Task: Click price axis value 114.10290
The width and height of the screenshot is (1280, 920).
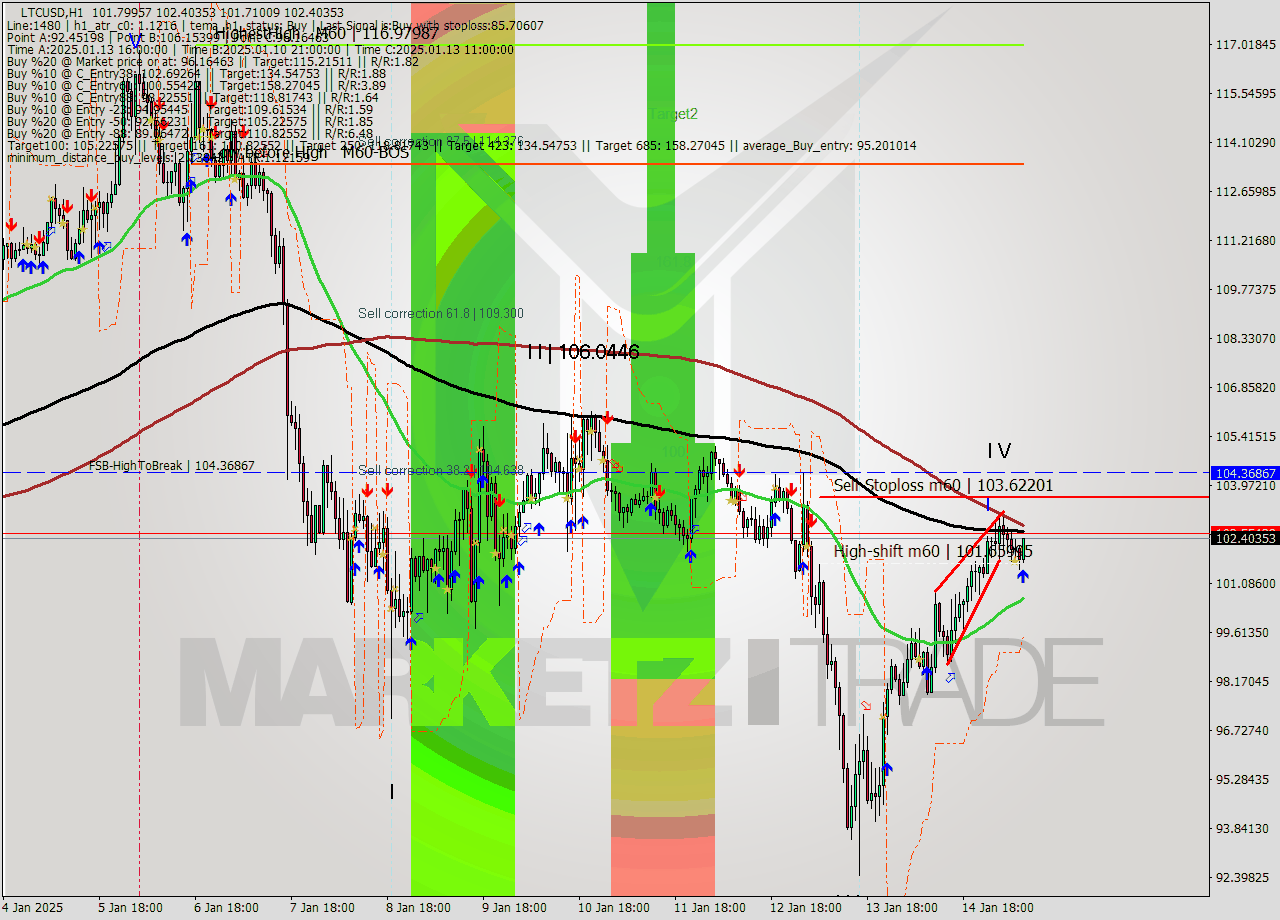Action: pos(1245,143)
